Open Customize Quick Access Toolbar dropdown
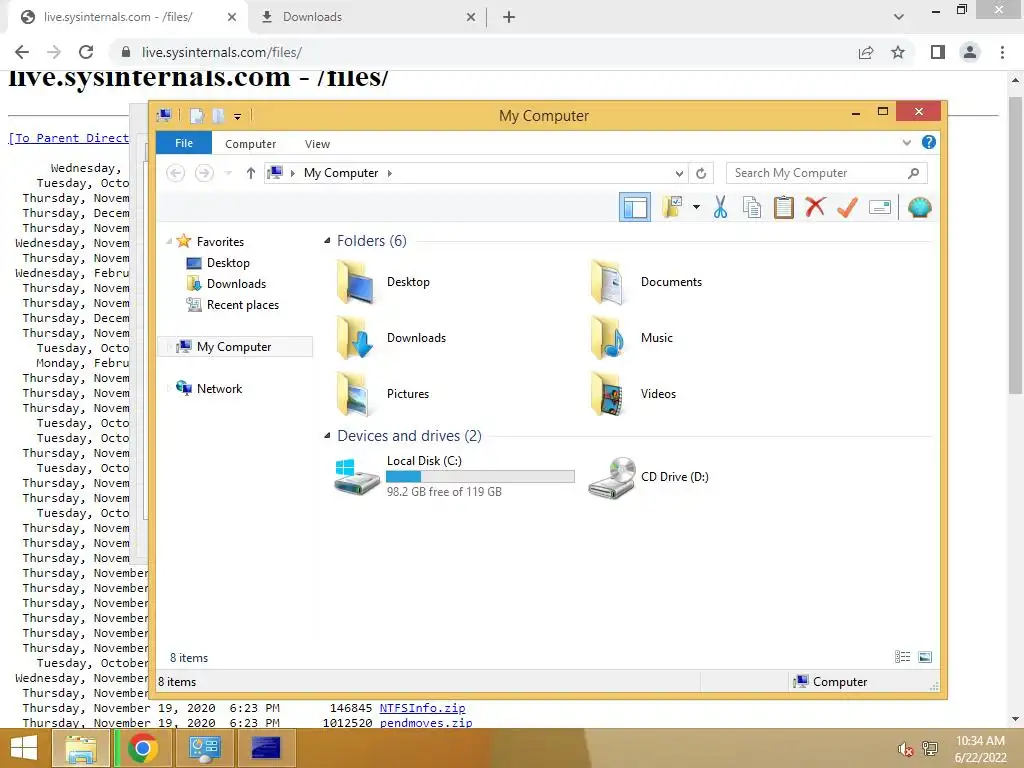The width and height of the screenshot is (1024, 768). pos(237,116)
